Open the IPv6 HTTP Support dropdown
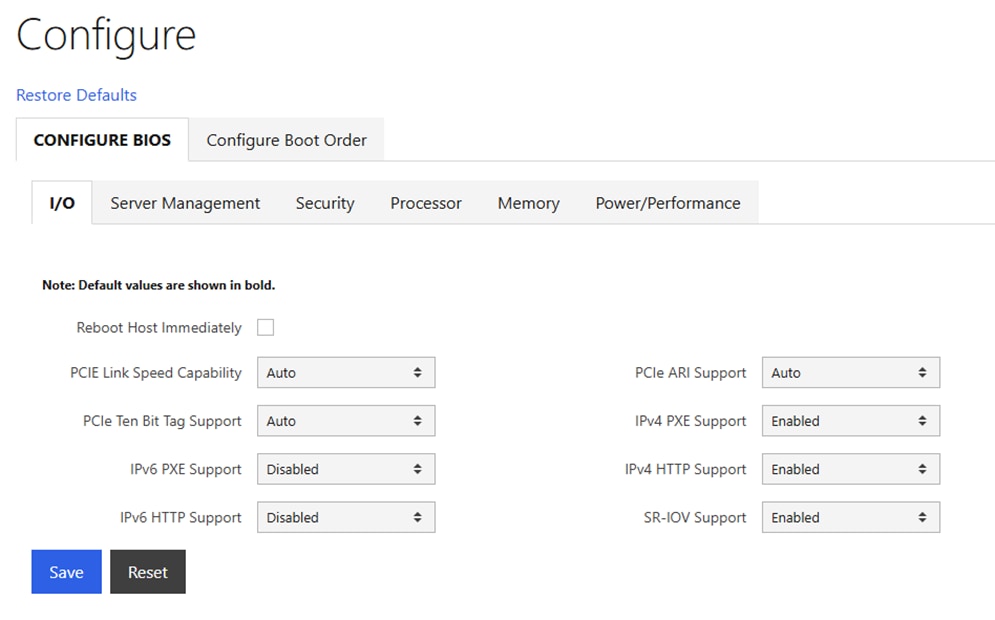This screenshot has height=620, width=995. pyautogui.click(x=345, y=517)
